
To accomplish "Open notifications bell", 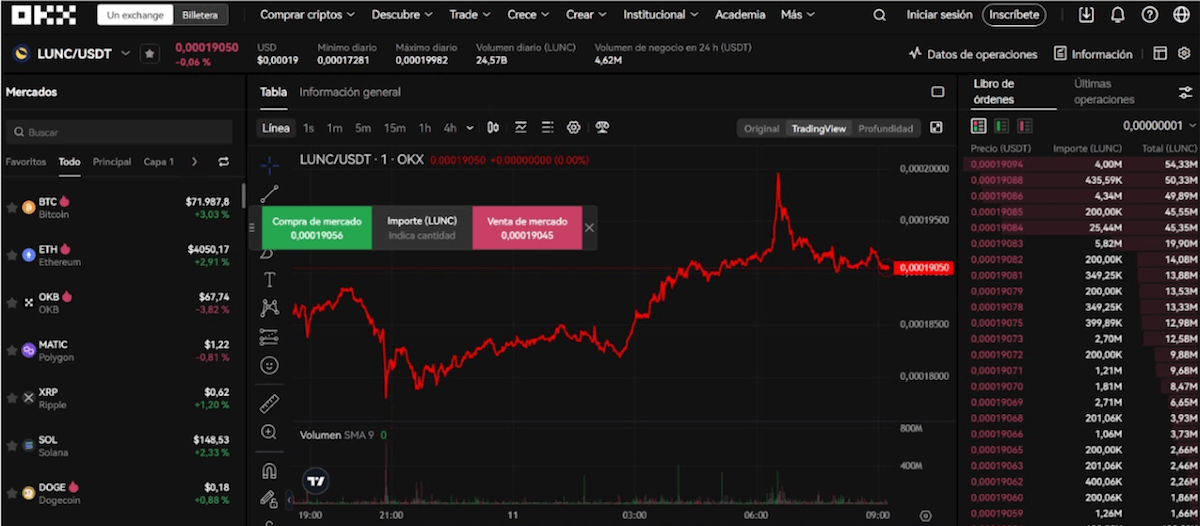I will pyautogui.click(x=1118, y=15).
